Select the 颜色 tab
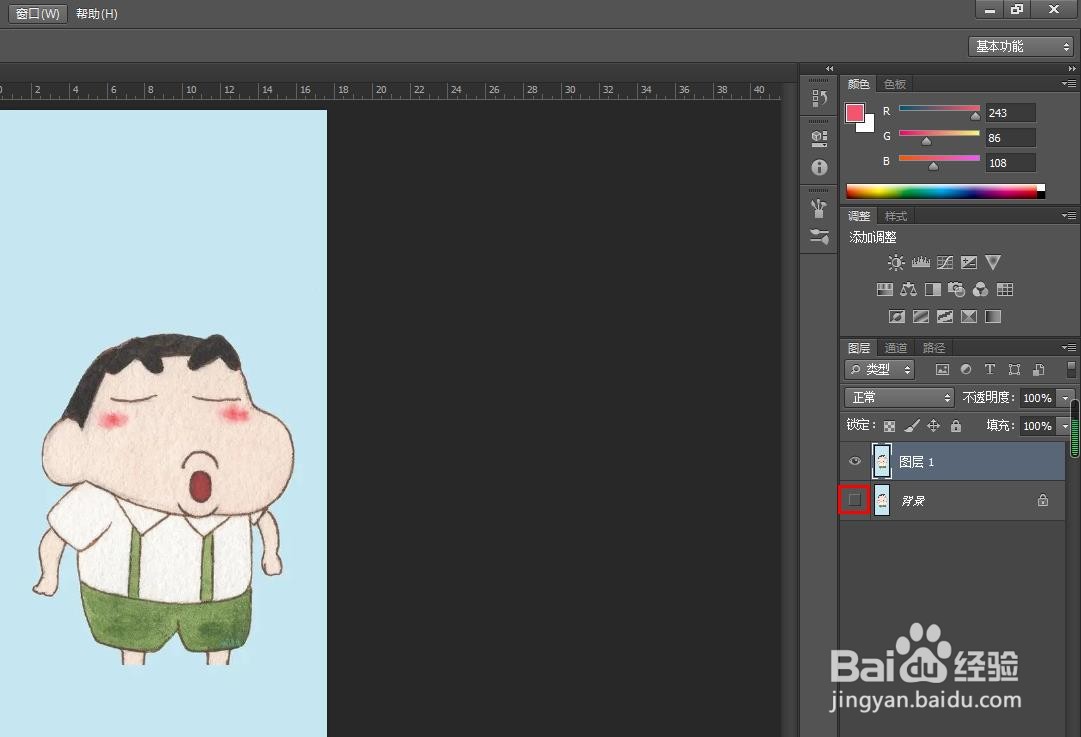Viewport: 1081px width, 737px height. pyautogui.click(x=858, y=84)
